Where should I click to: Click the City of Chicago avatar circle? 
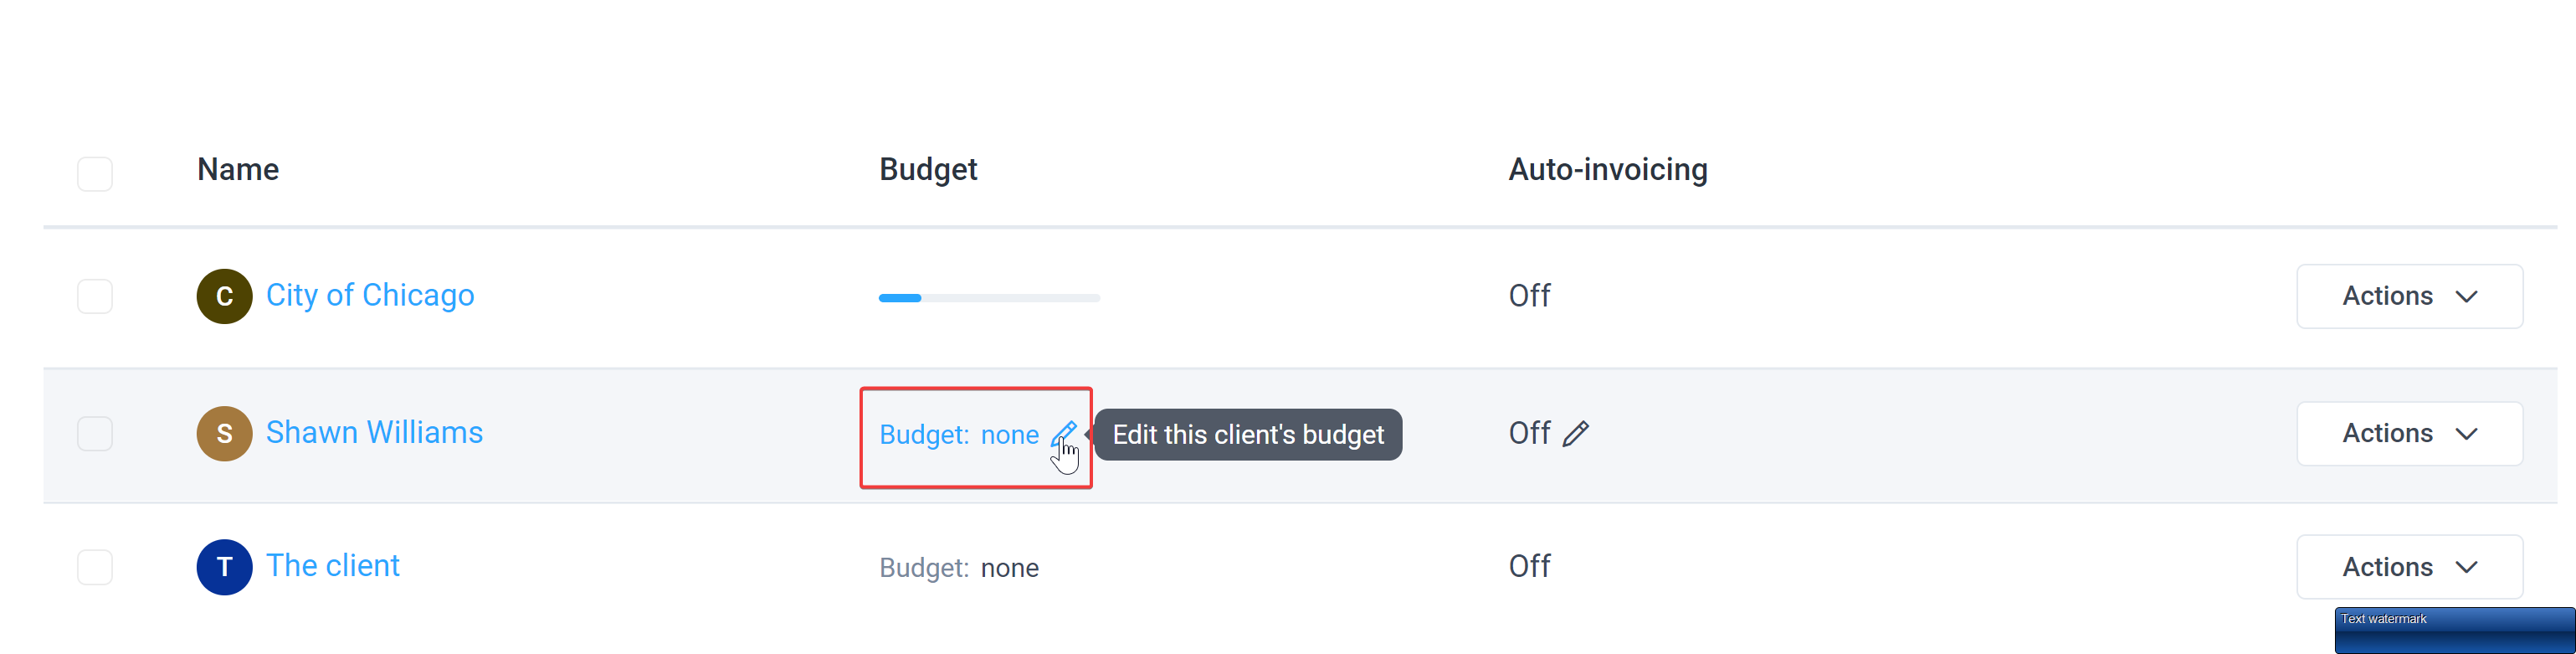224,296
